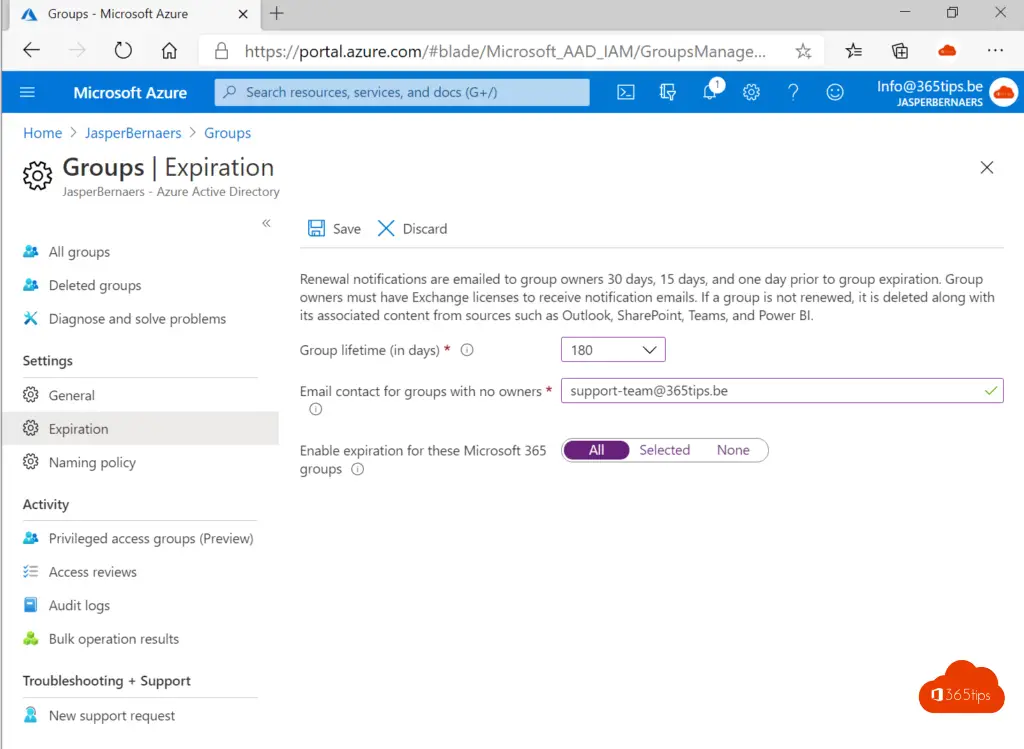Go to JasperBernaers breadcrumb link

click(x=133, y=133)
